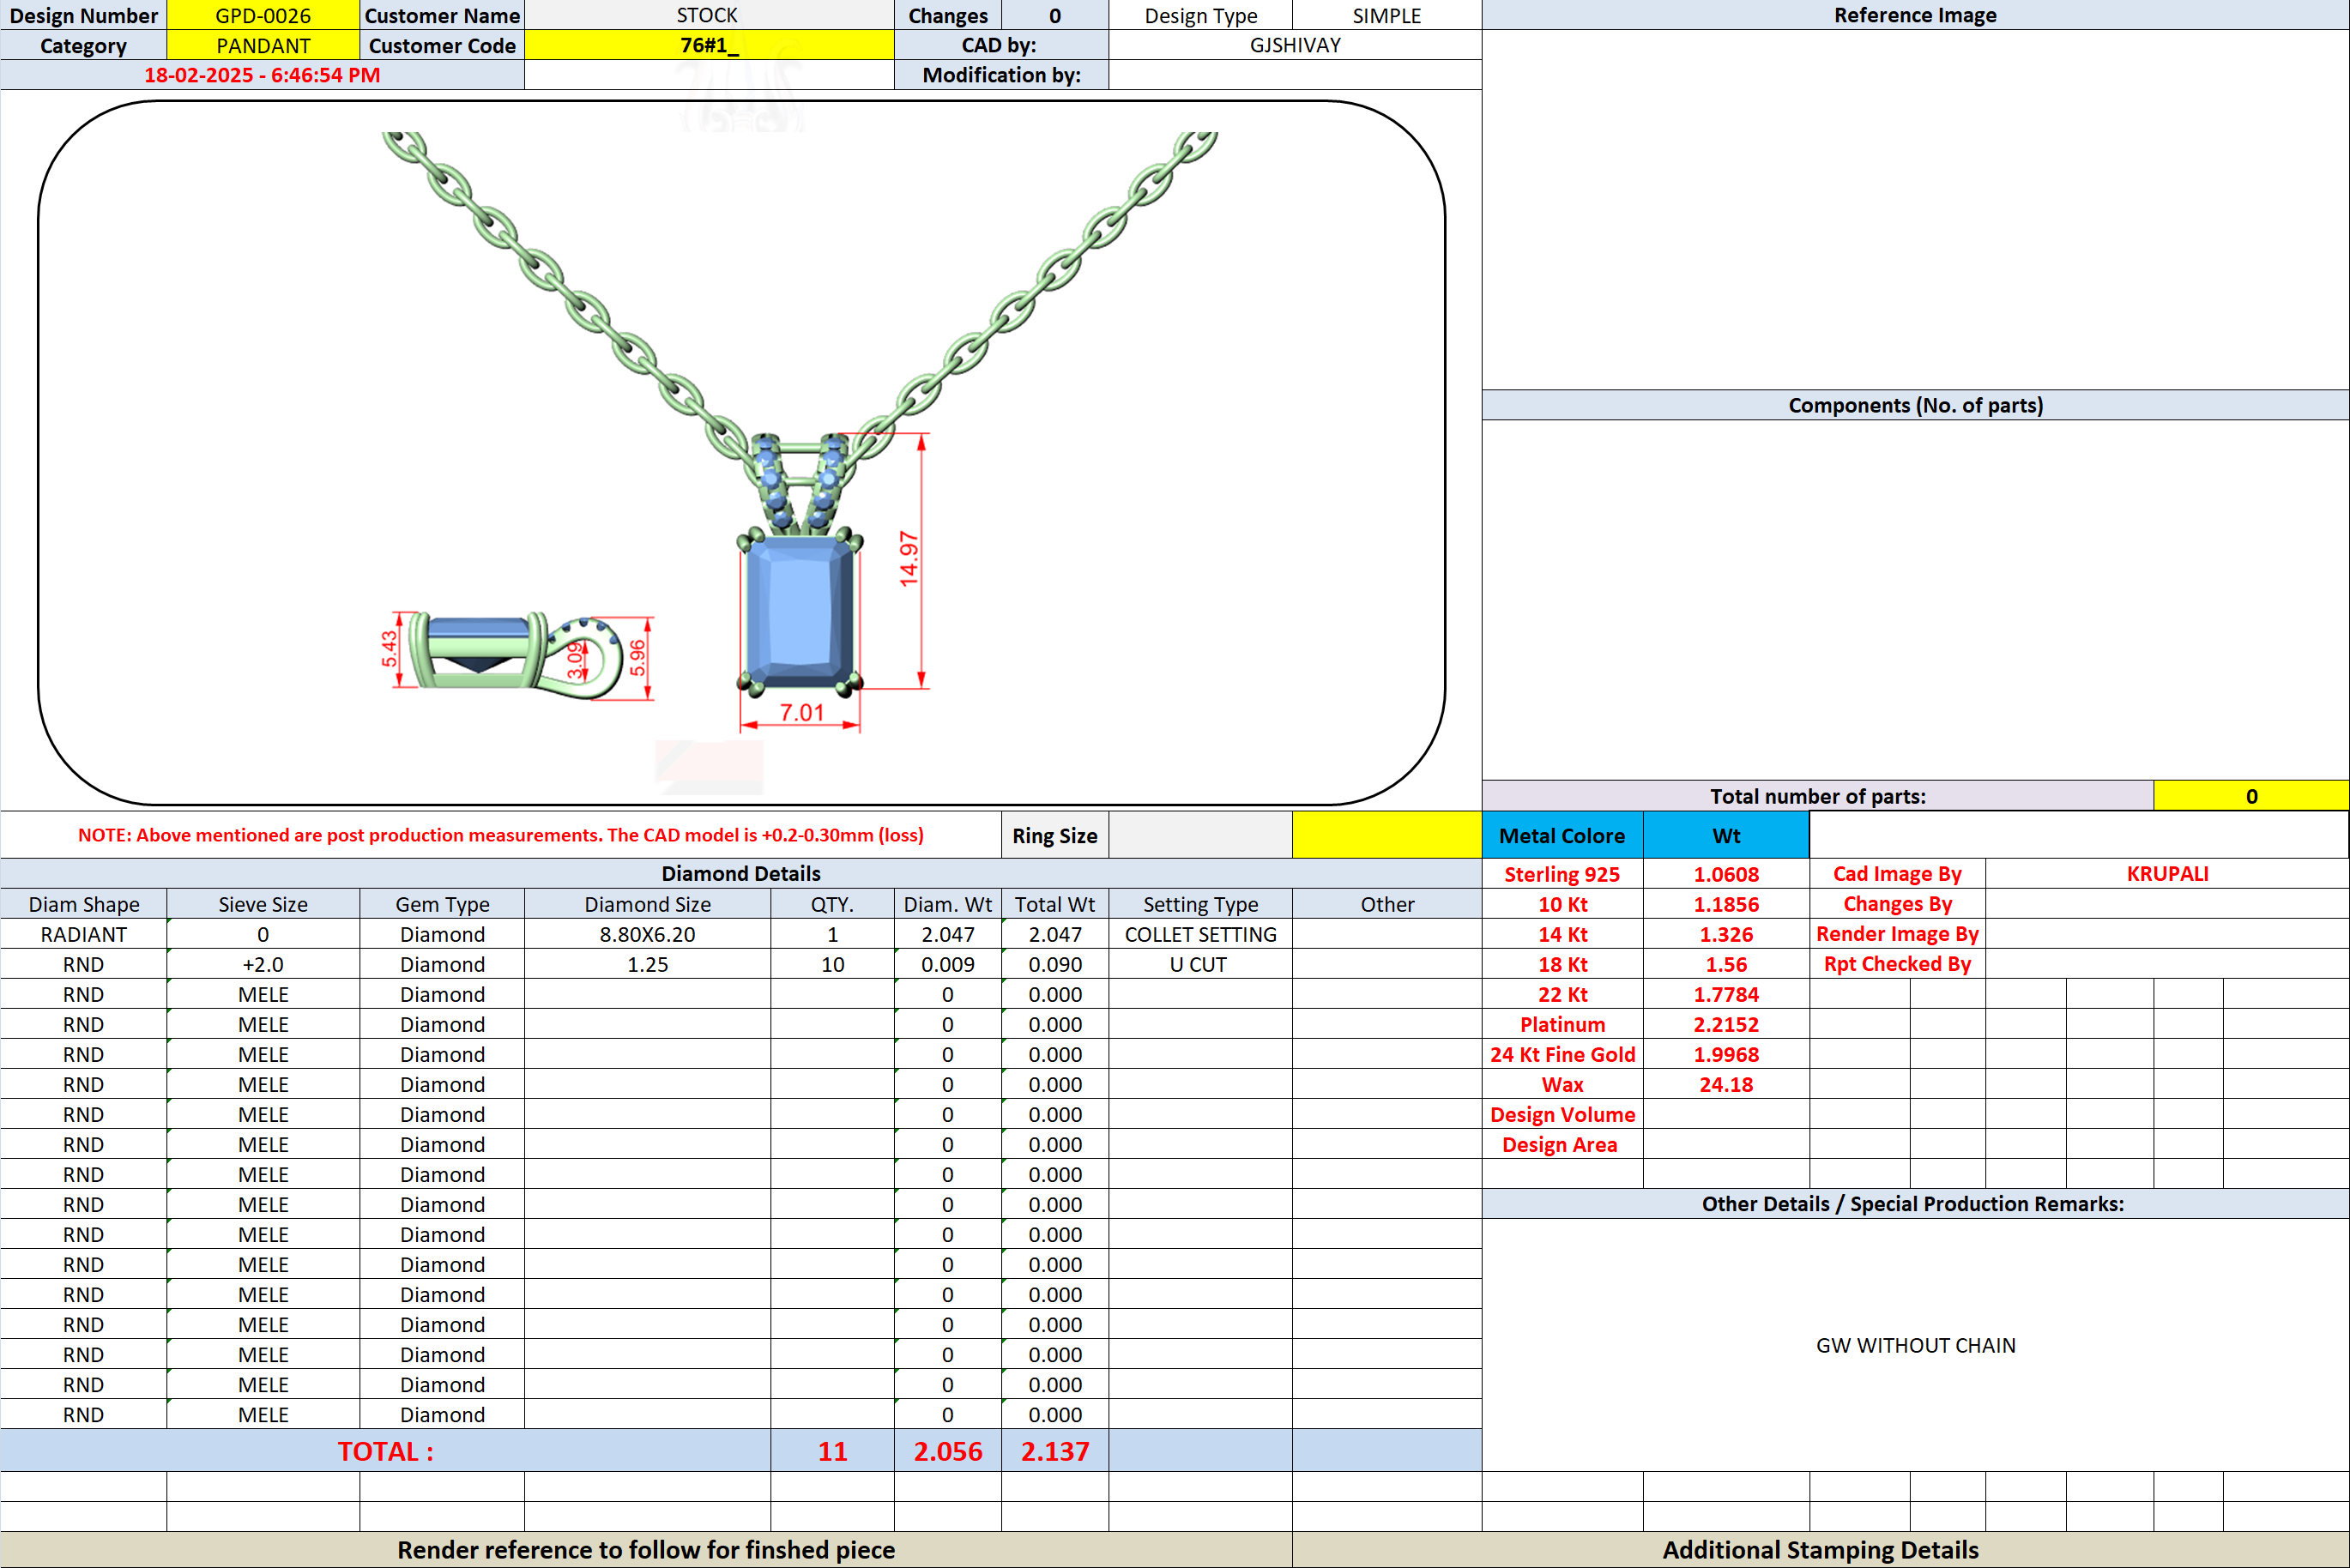Select the Other Details / Special Production Remarks header
This screenshot has height=1568, width=2350.
[1915, 1203]
